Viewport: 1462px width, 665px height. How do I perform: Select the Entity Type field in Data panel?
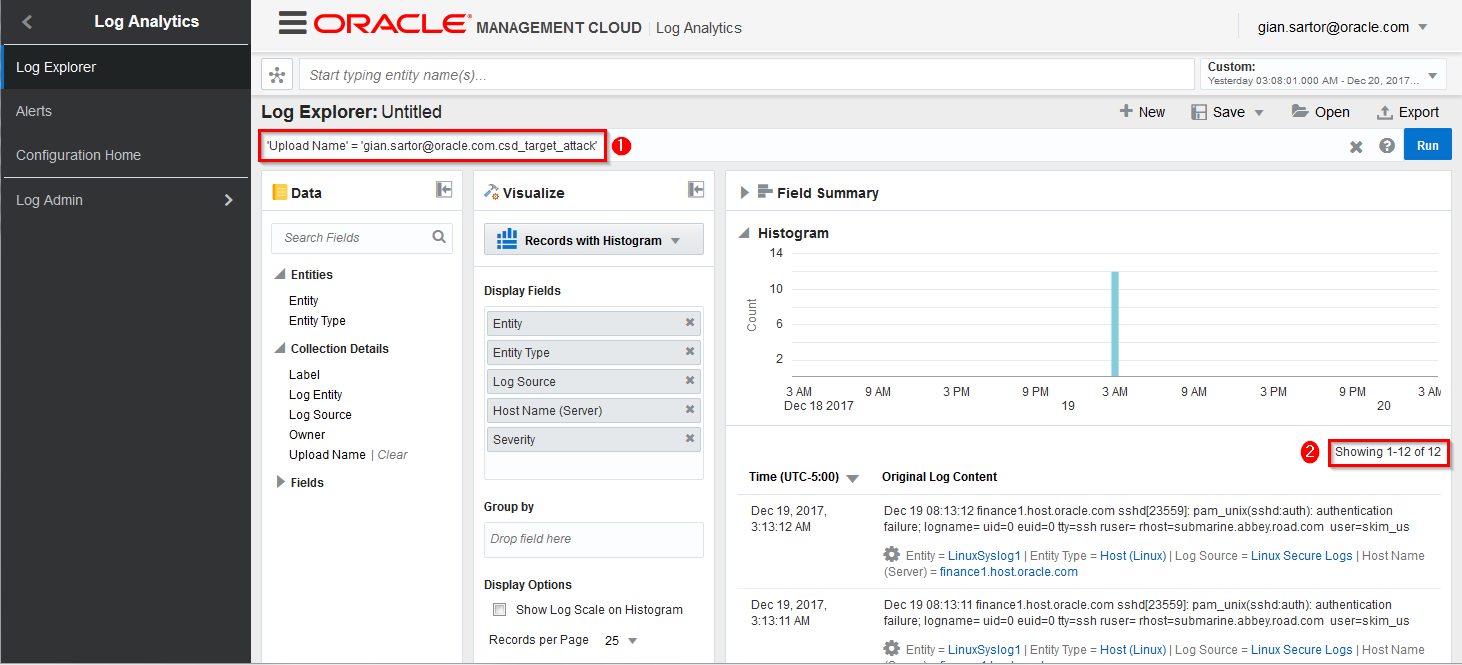(317, 321)
